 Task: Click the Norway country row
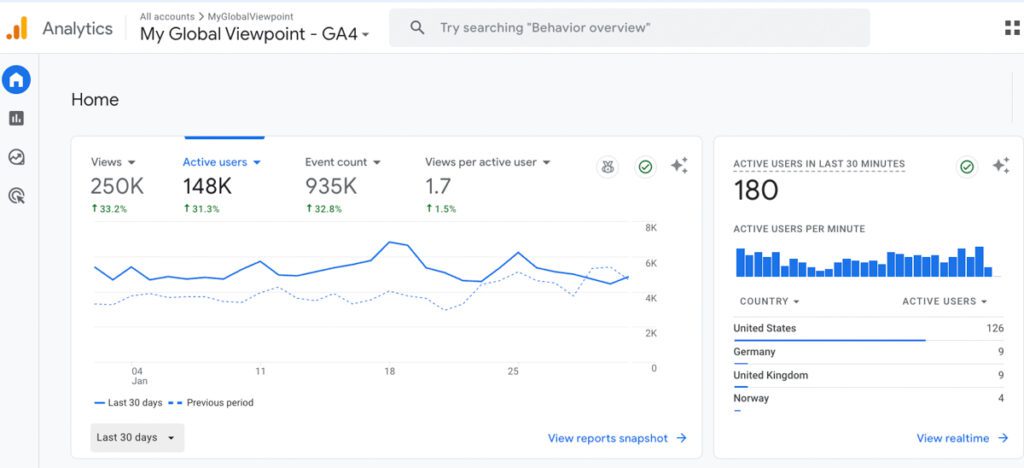pos(869,399)
